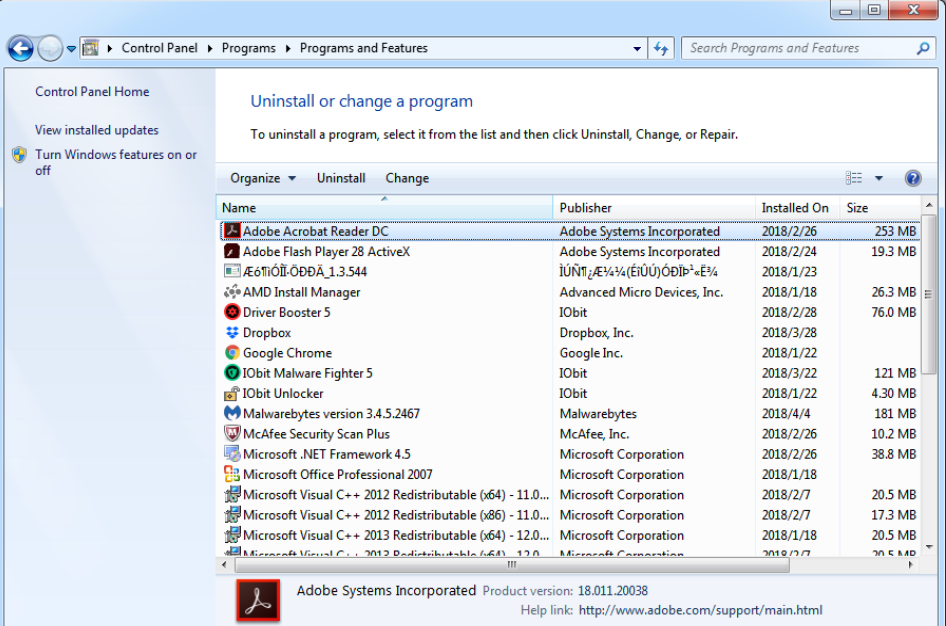This screenshot has height=626, width=946.
Task: Select the Dropbox program name
Action: [x=267, y=332]
